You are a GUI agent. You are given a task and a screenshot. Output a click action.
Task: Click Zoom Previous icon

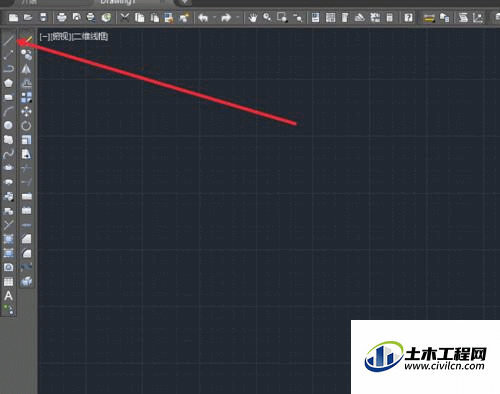[x=298, y=17]
